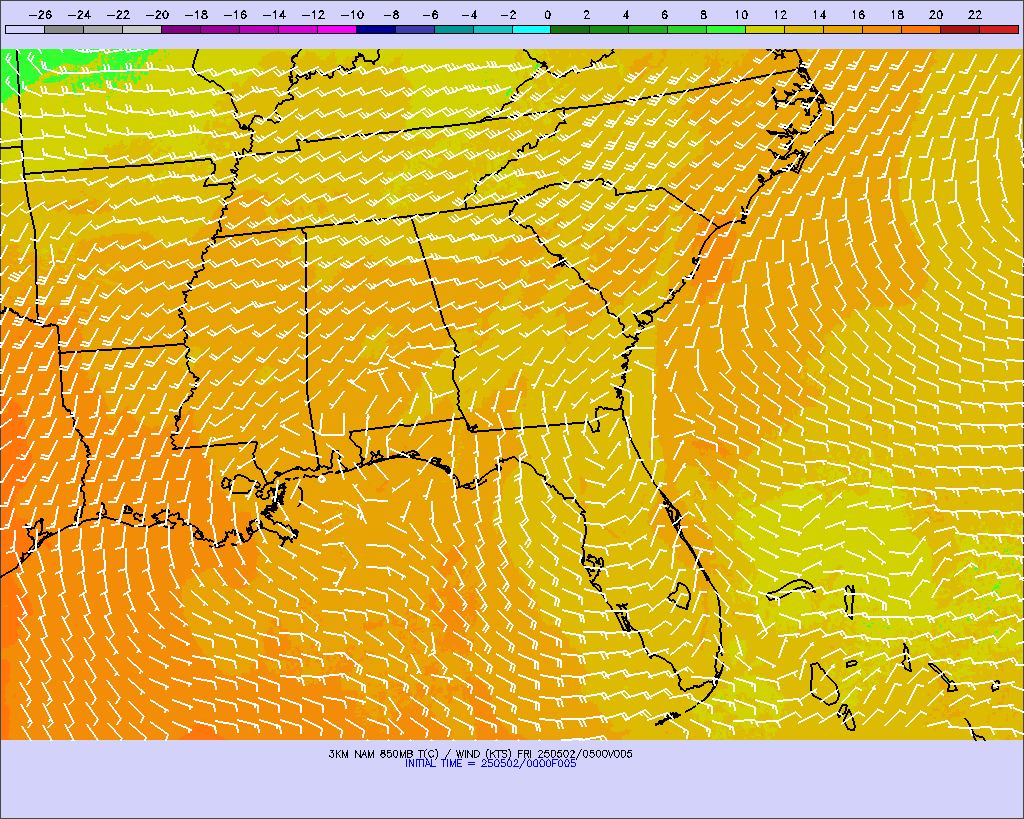This screenshot has width=1024, height=819.
Task: Click the cyan swatch between -2 and 0
Action: 532,29
